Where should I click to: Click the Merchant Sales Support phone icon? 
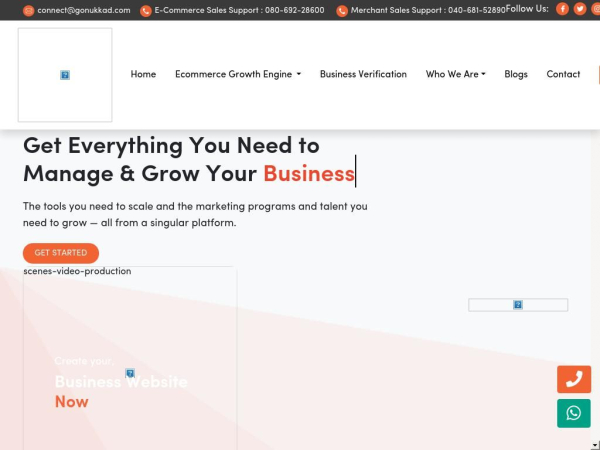tap(342, 11)
